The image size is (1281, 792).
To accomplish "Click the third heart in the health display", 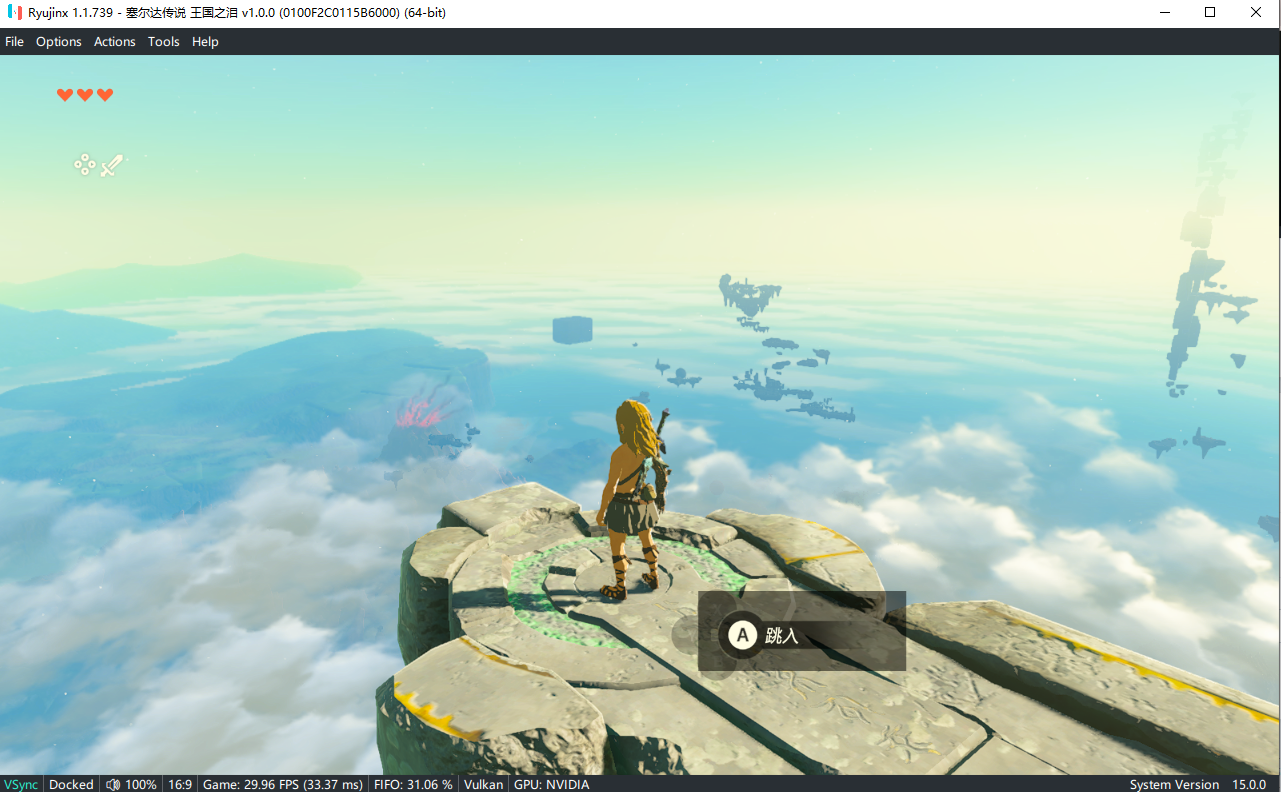I will 105,95.
